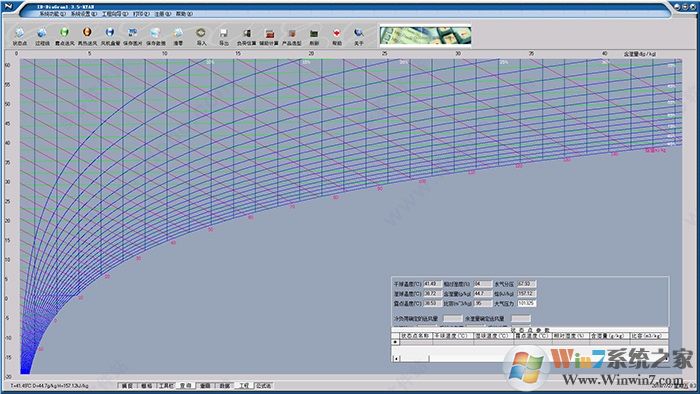
Task: Click the 大气压力 input field
Action: coord(526,303)
